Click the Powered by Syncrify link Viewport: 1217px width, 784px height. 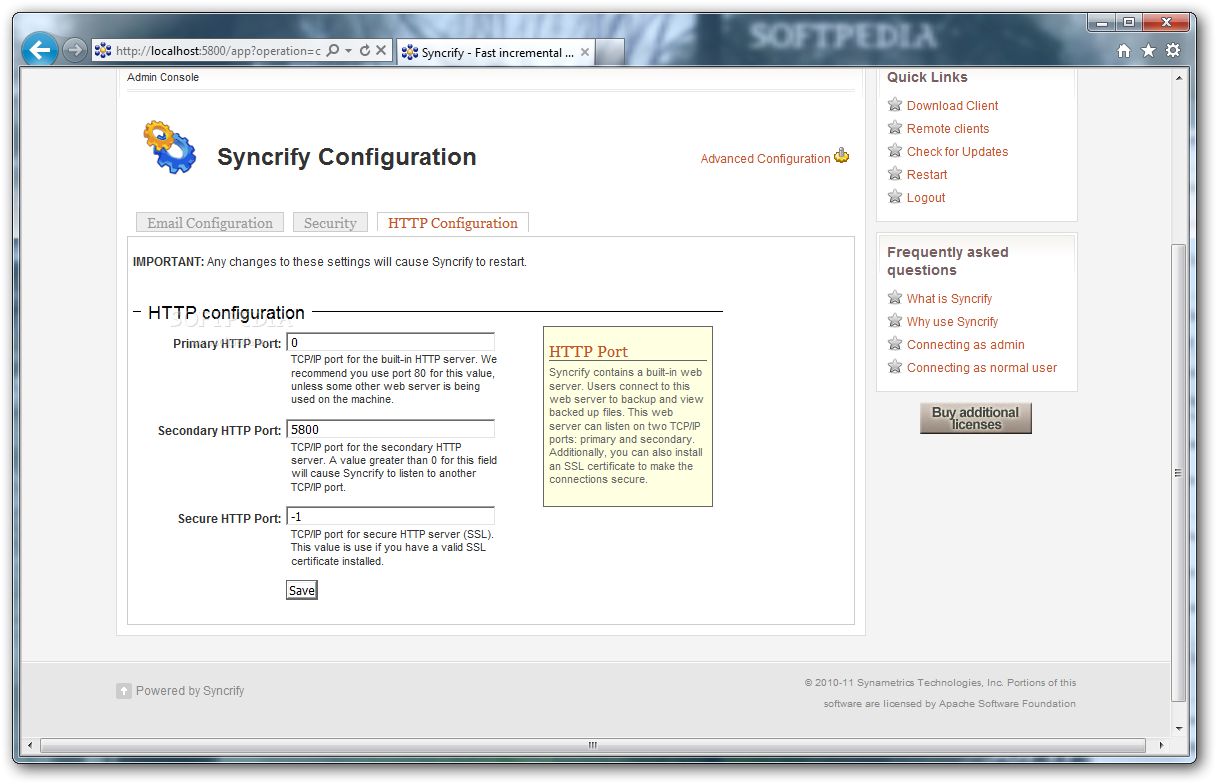point(190,690)
